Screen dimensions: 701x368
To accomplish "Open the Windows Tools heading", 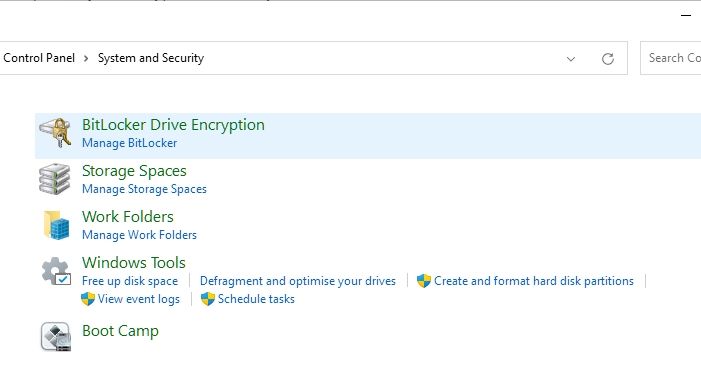I will pyautogui.click(x=134, y=262).
